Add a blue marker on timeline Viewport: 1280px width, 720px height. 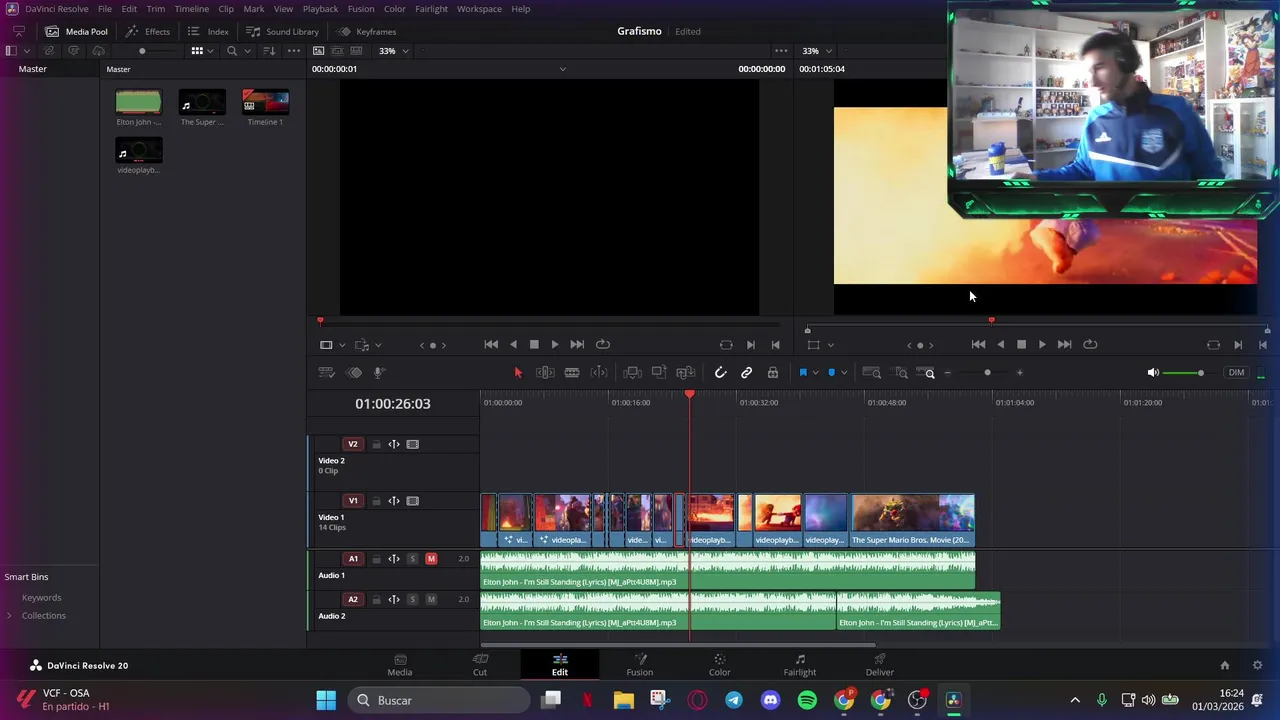[x=831, y=373]
